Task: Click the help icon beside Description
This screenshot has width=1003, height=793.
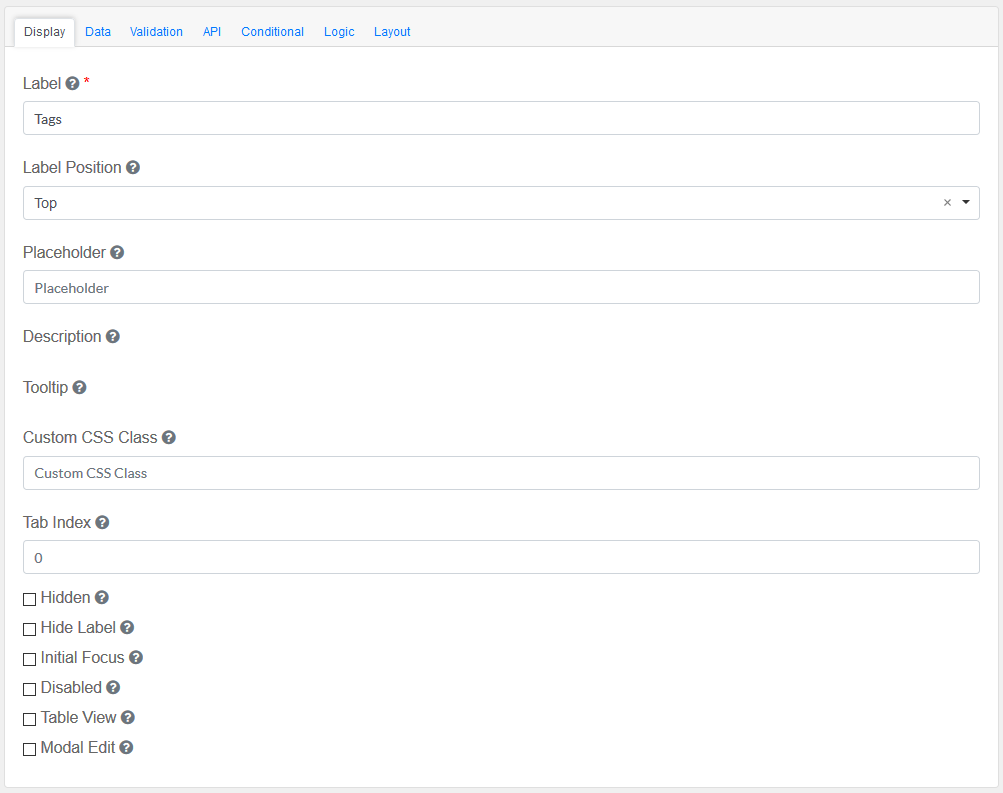Action: tap(113, 337)
